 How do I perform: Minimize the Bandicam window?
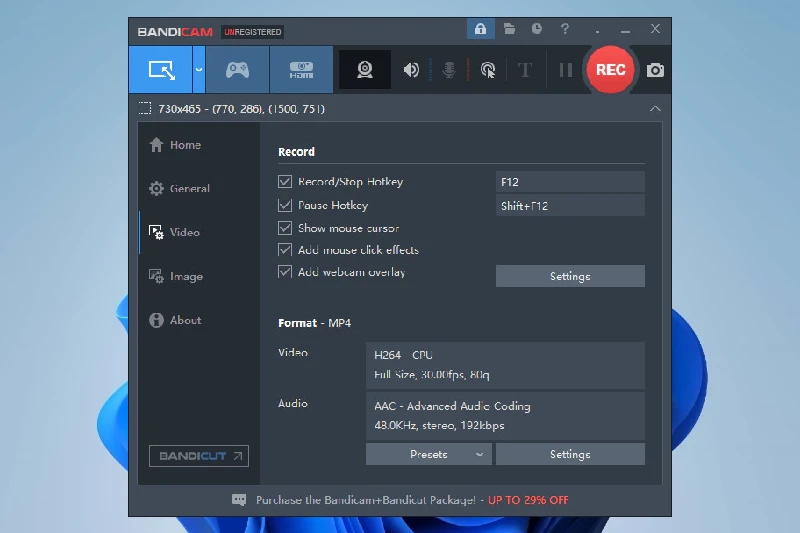pyautogui.click(x=625, y=31)
